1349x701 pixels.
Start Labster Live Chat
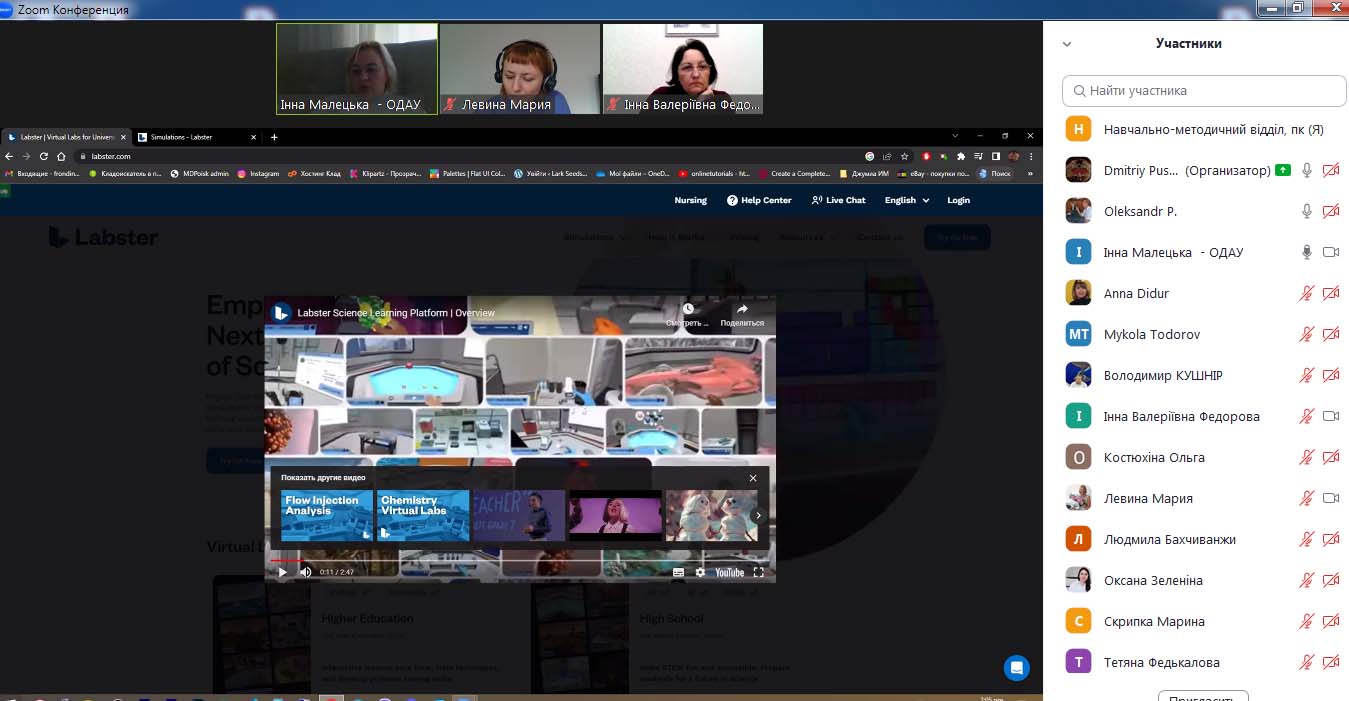tap(838, 200)
